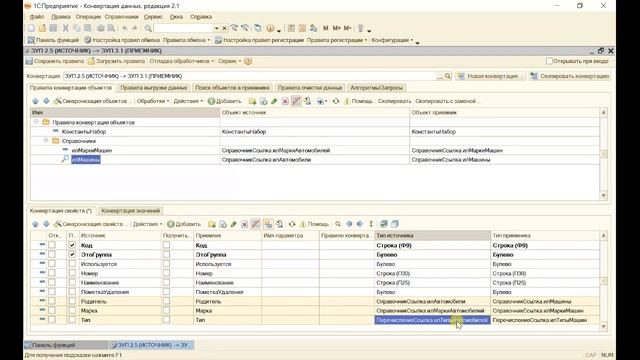Toggle Отключить checkbox in ПометкаУдаления row
The width and height of the screenshot is (640, 360).
click(x=51, y=292)
